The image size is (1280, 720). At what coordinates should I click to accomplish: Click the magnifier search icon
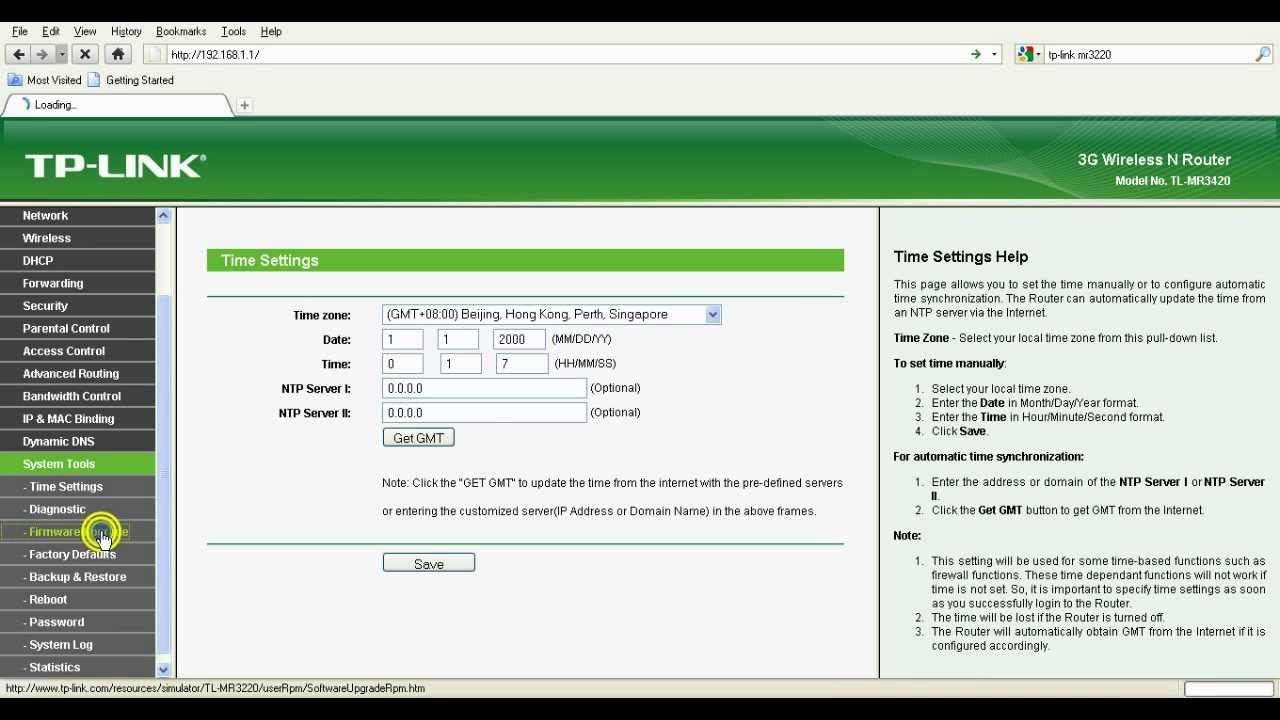[x=1263, y=54]
